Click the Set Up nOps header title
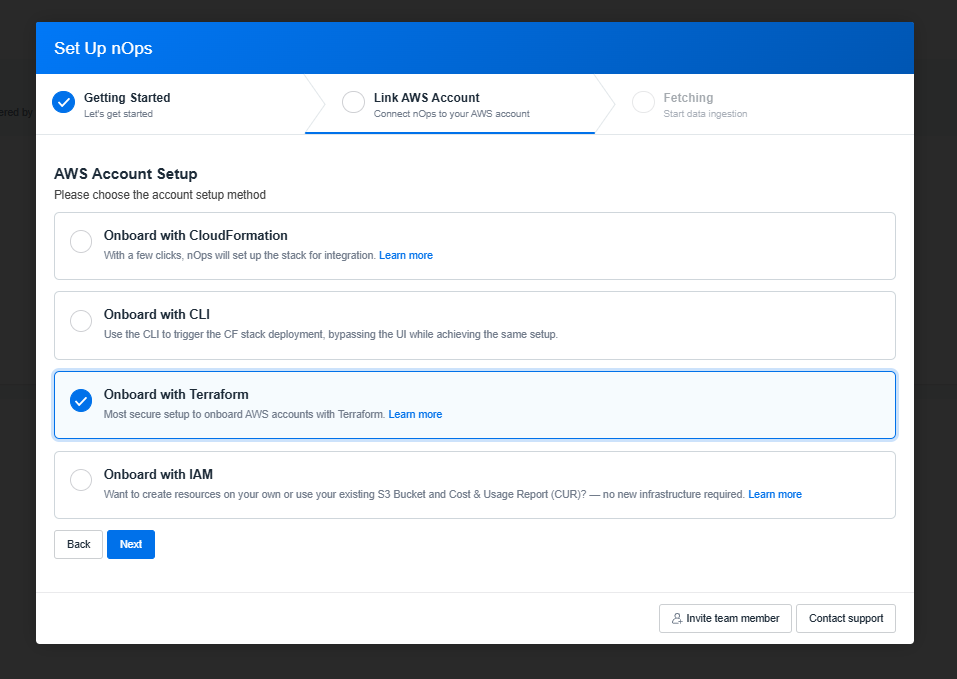The height and width of the screenshot is (679, 957). coord(103,49)
